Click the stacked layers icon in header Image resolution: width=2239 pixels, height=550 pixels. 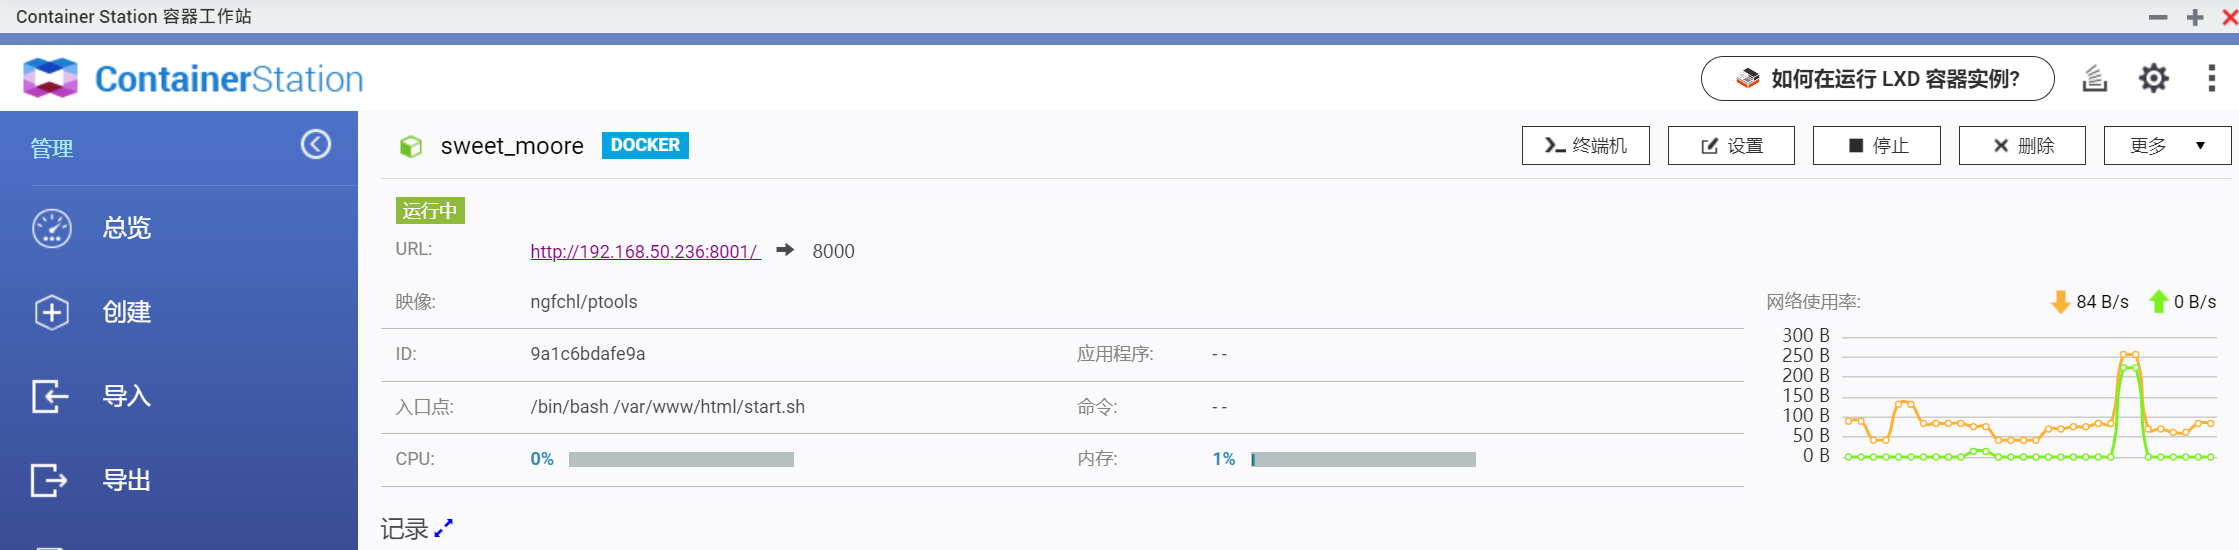pos(2095,78)
